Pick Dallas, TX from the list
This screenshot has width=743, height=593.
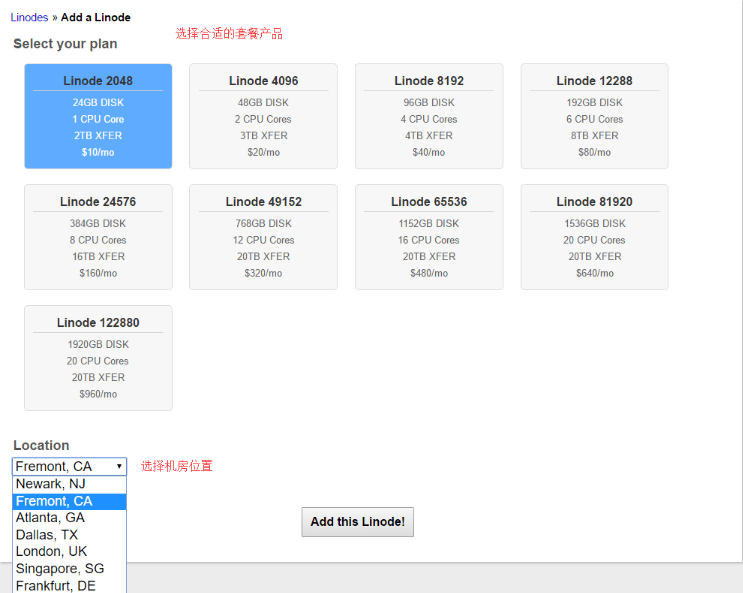(46, 535)
